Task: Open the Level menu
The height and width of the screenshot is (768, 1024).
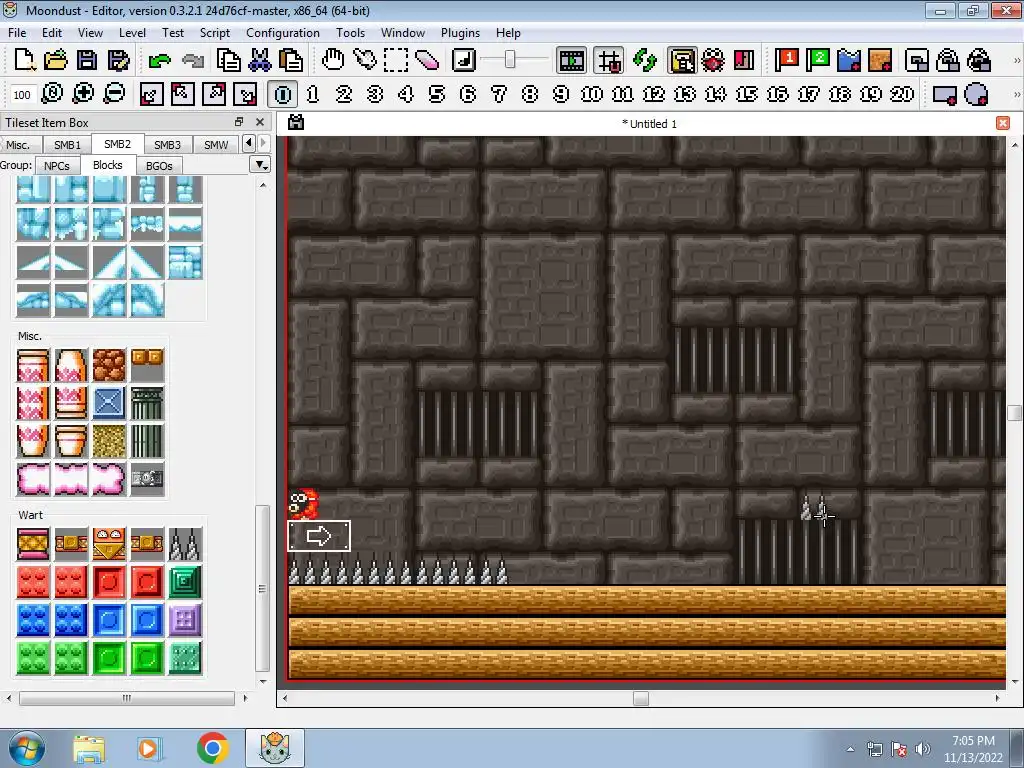Action: coord(132,33)
